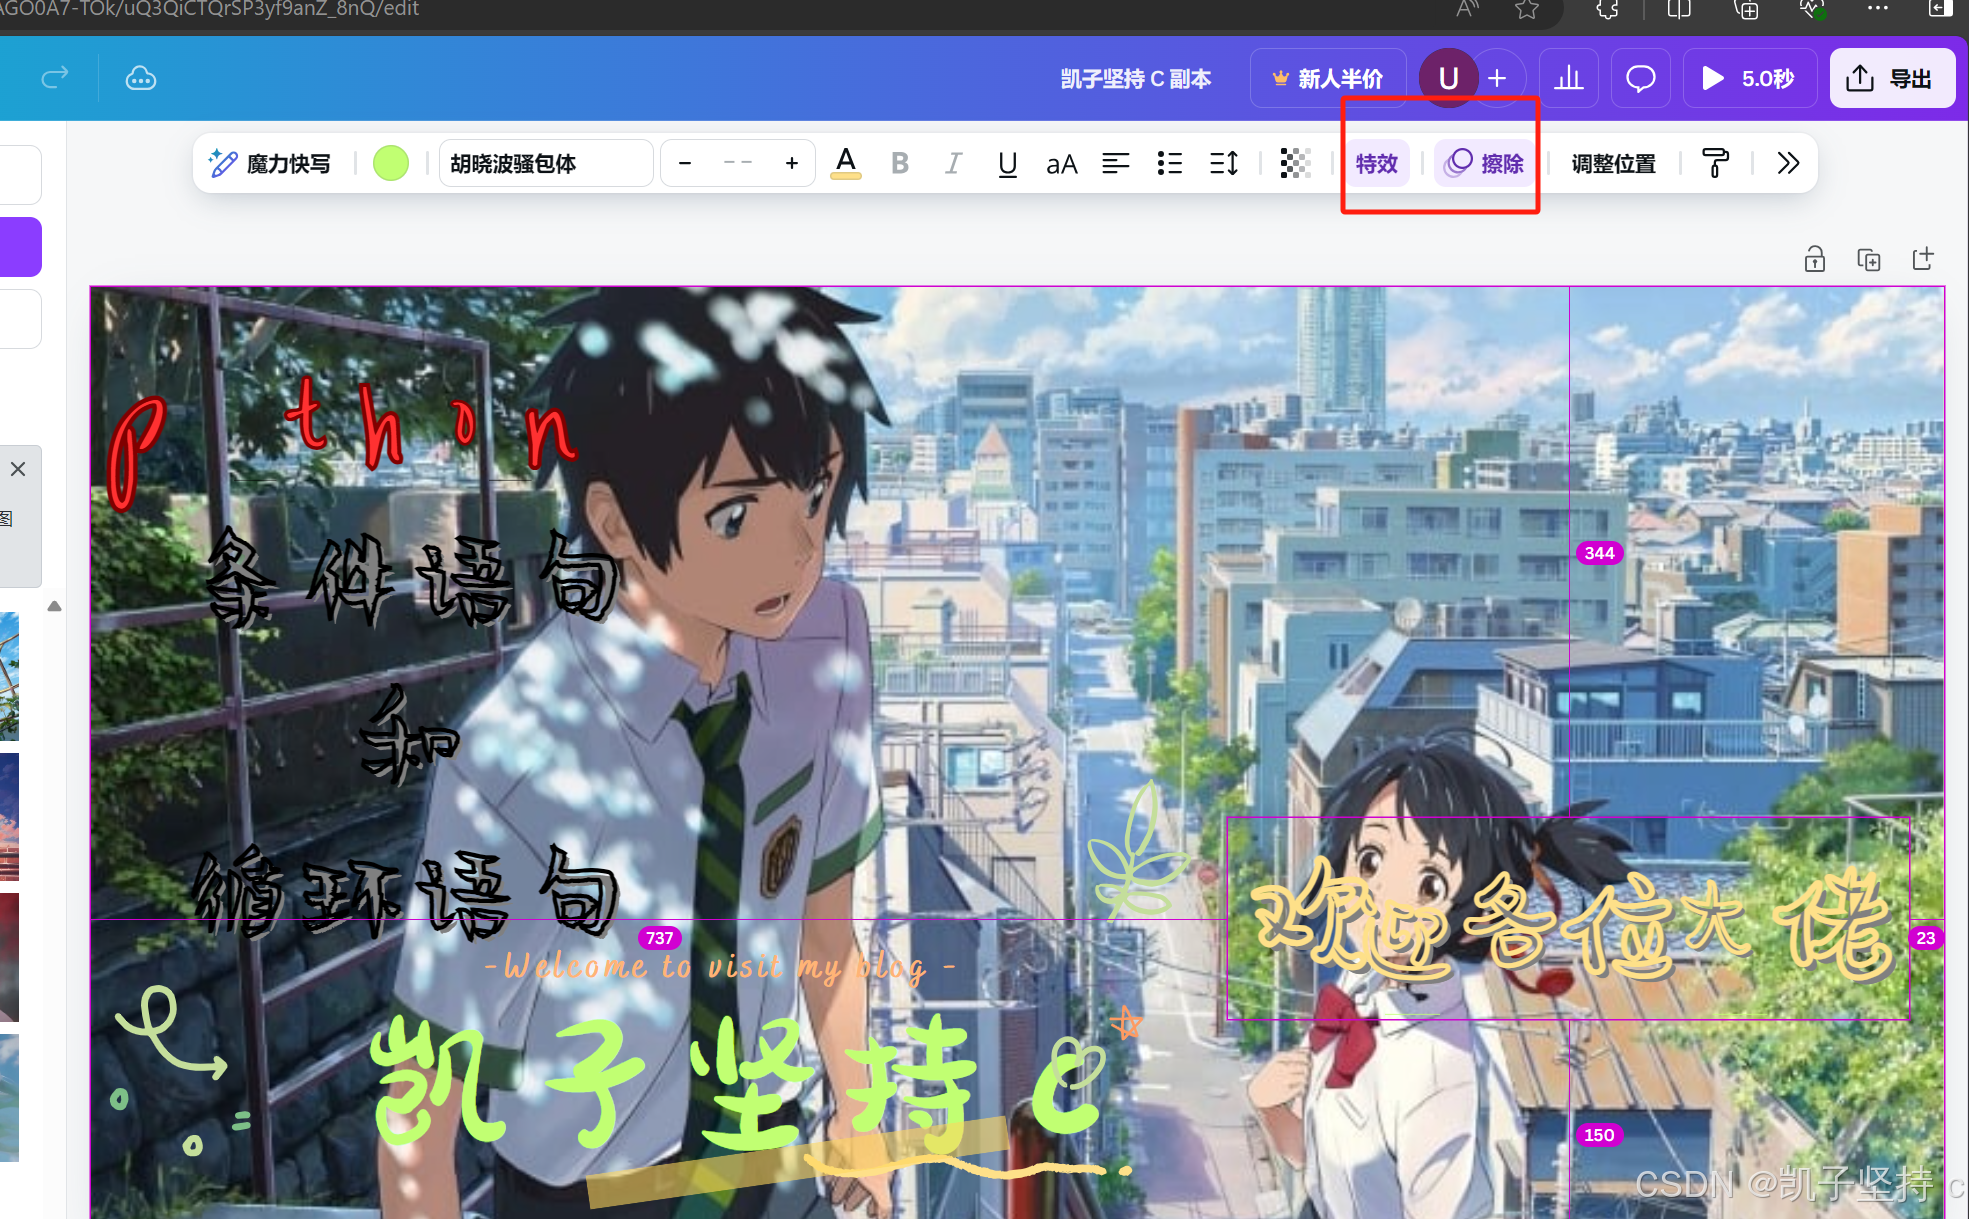Click the cloud save status icon
Viewport: 1969px width, 1219px height.
tap(141, 78)
